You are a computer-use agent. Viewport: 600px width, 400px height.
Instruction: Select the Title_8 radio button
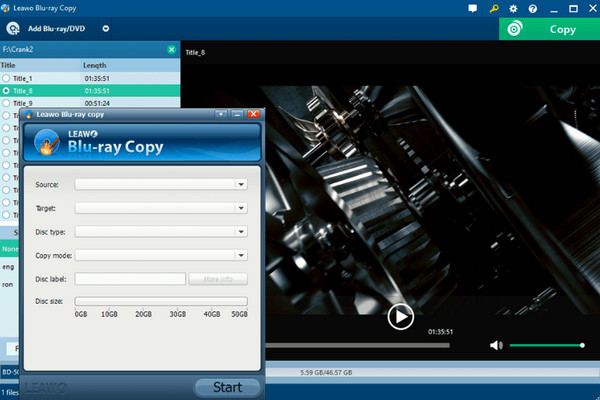(x=6, y=91)
